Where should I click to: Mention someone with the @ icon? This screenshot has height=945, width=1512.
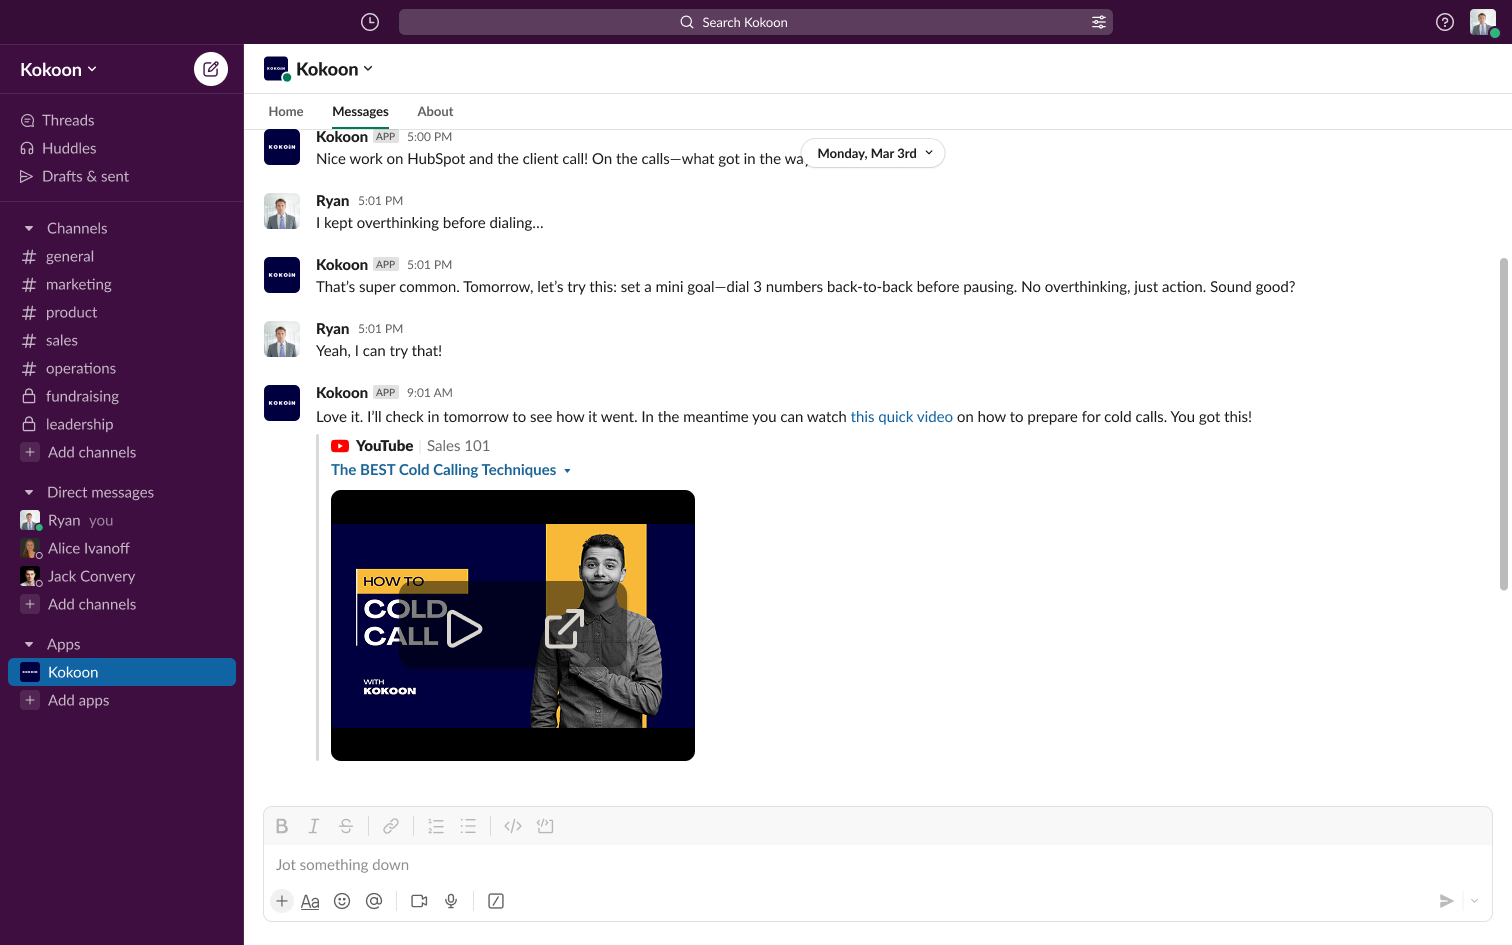(x=374, y=901)
